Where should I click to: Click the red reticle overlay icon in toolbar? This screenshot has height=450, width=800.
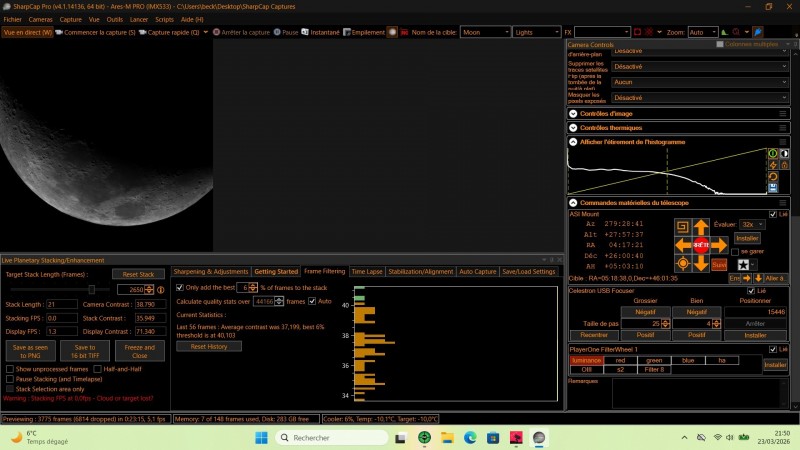pos(649,32)
